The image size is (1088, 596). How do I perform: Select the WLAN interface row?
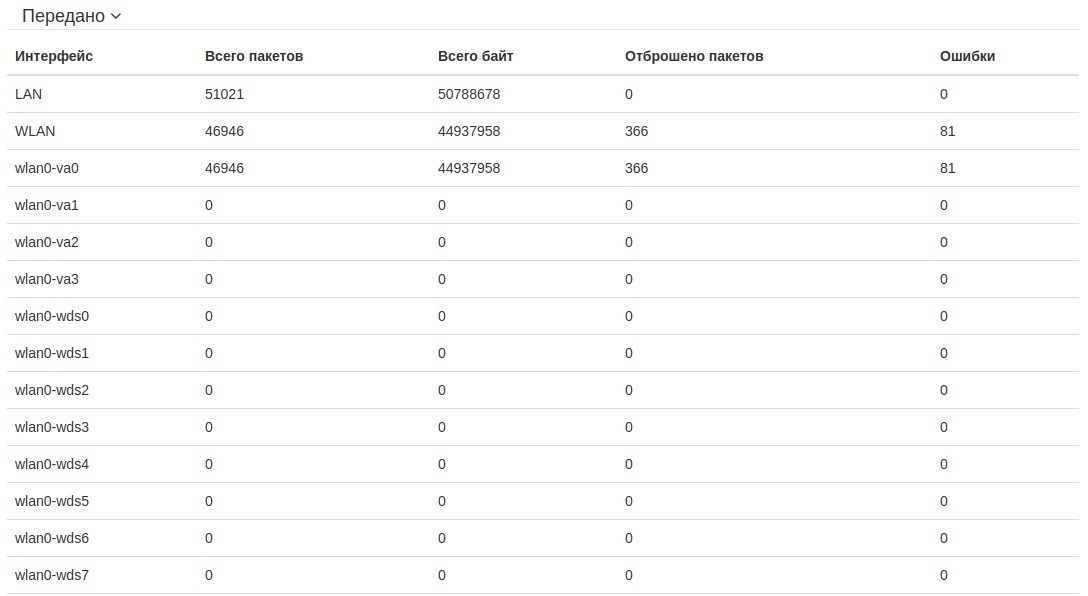(x=35, y=131)
